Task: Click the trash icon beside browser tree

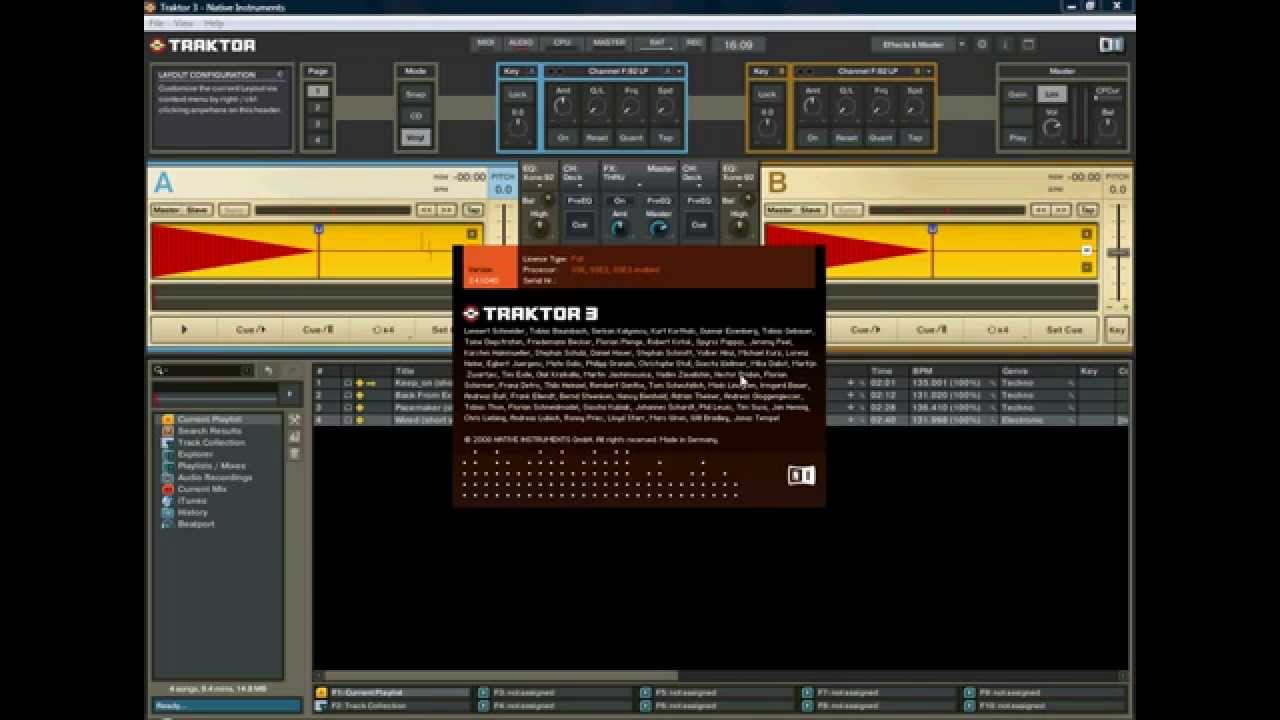Action: click(x=295, y=454)
